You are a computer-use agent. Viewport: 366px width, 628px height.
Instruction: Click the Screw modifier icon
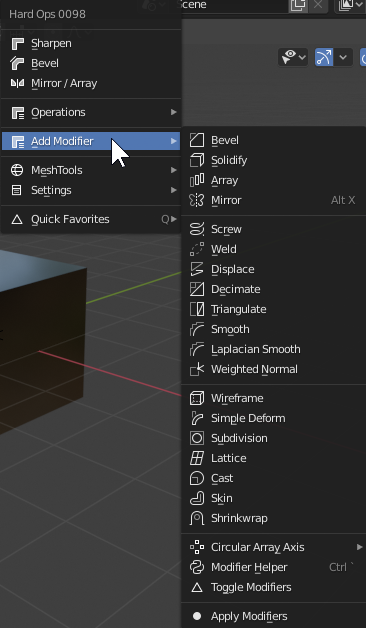pyautogui.click(x=197, y=229)
